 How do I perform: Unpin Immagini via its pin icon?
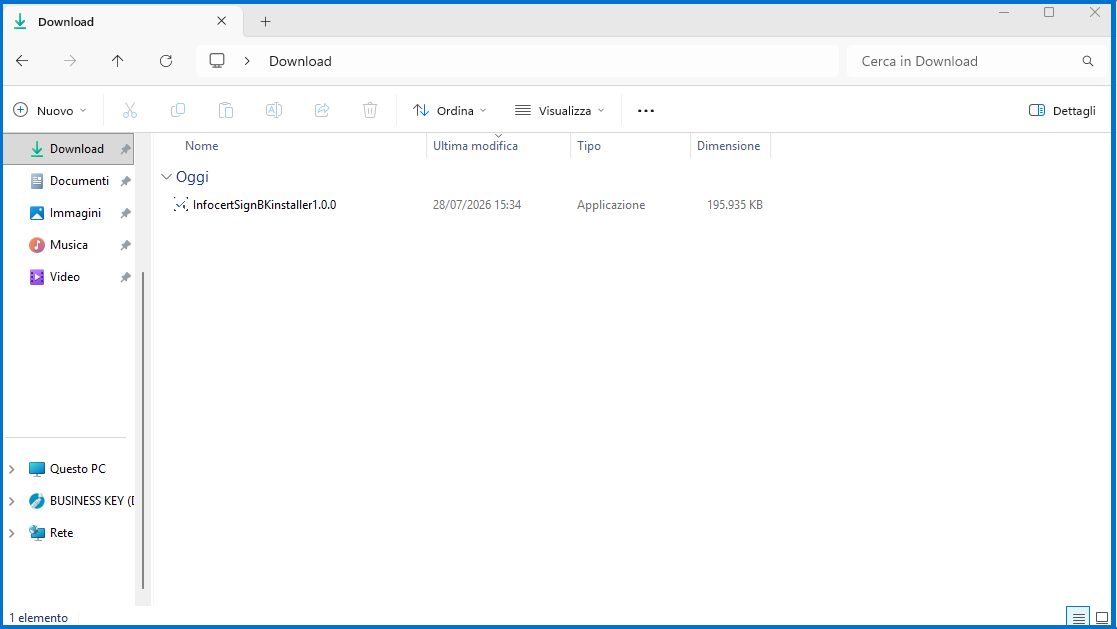(125, 213)
